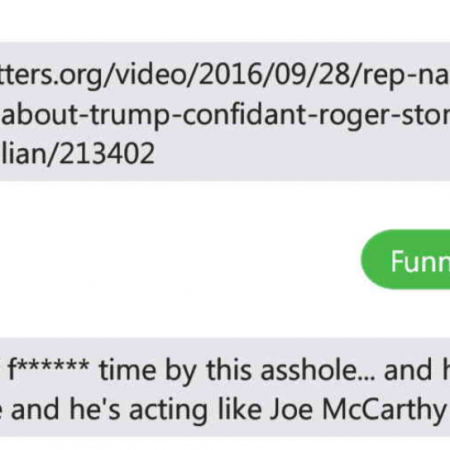Click the lian/213402 link ending
Image resolution: width=450 pixels, height=450 pixels.
tap(77, 154)
